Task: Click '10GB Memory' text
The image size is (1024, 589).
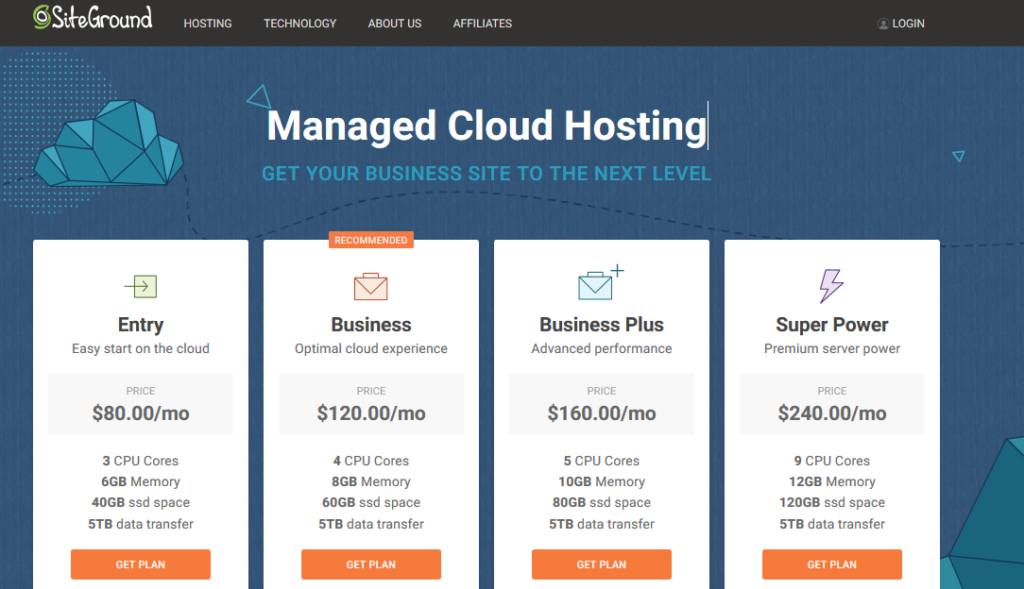Action: coord(601,482)
